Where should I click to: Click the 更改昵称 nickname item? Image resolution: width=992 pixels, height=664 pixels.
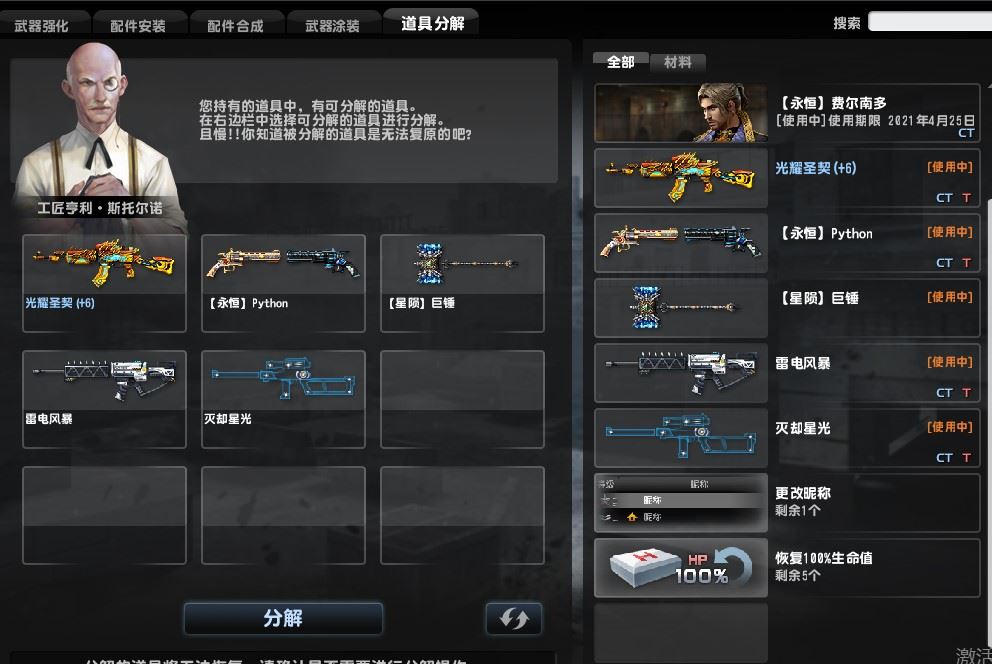pyautogui.click(x=787, y=503)
